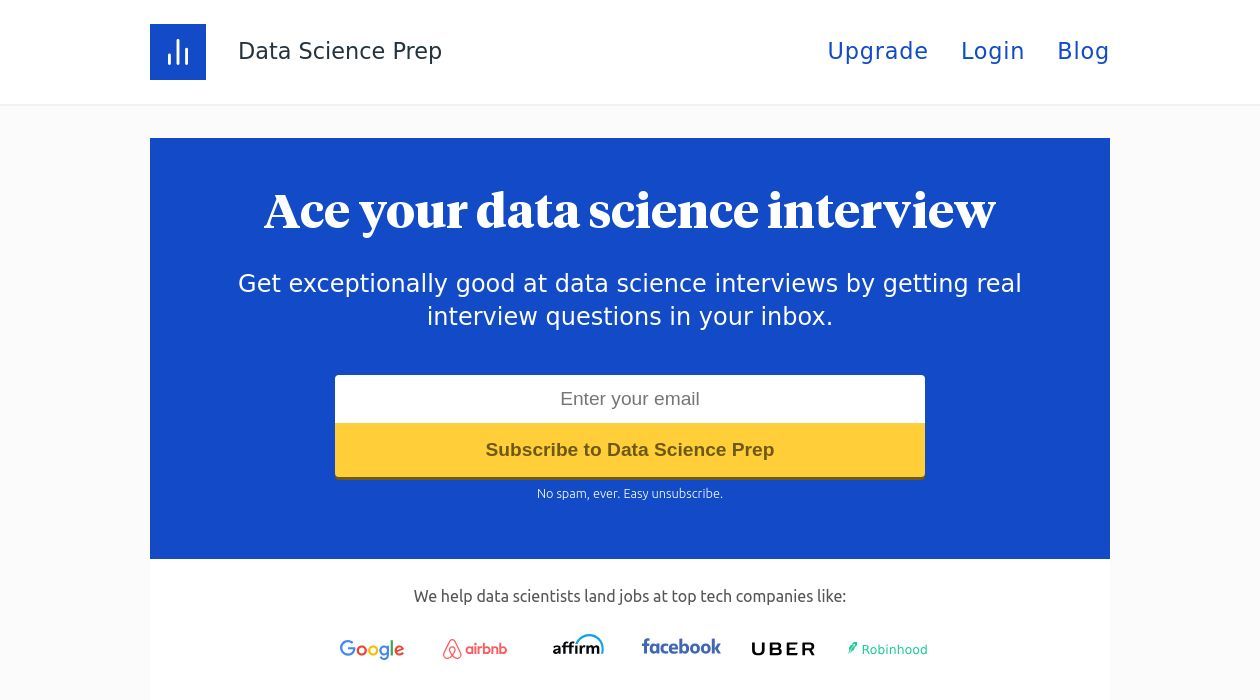Click the top tech companies caption
This screenshot has height=700, width=1260.
coord(630,596)
